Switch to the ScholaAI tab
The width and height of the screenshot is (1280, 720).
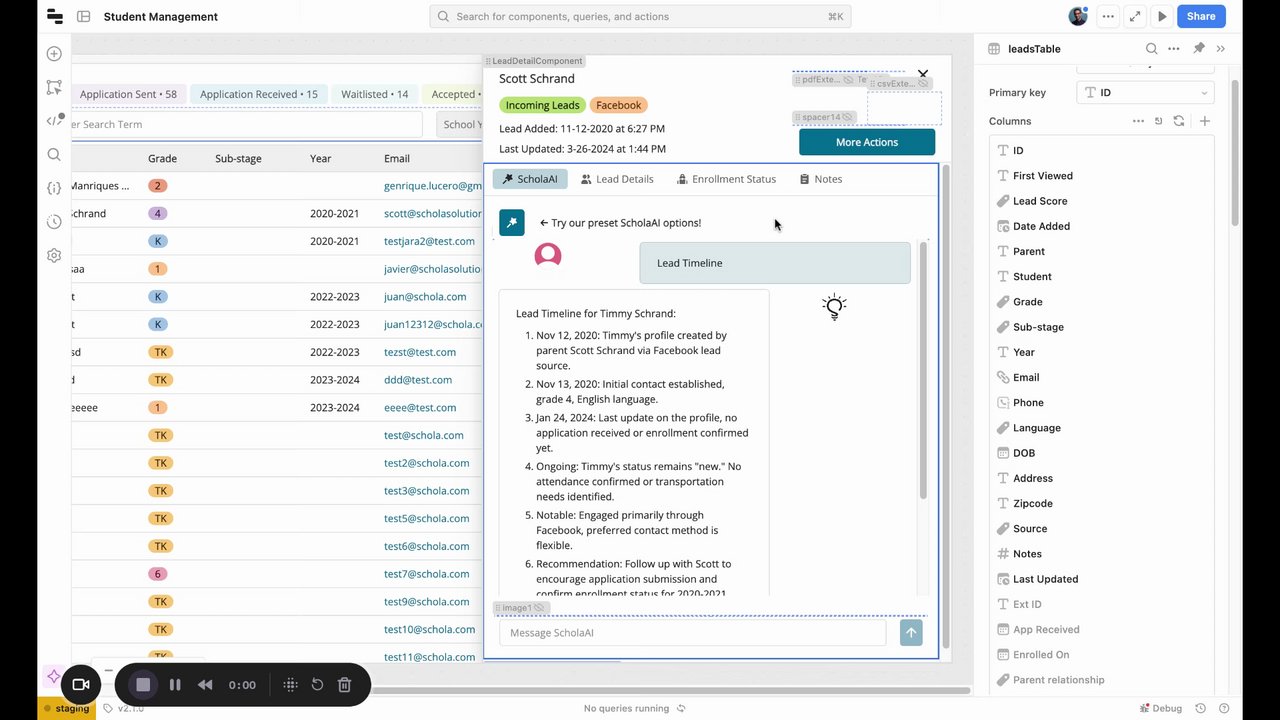pyautogui.click(x=530, y=179)
